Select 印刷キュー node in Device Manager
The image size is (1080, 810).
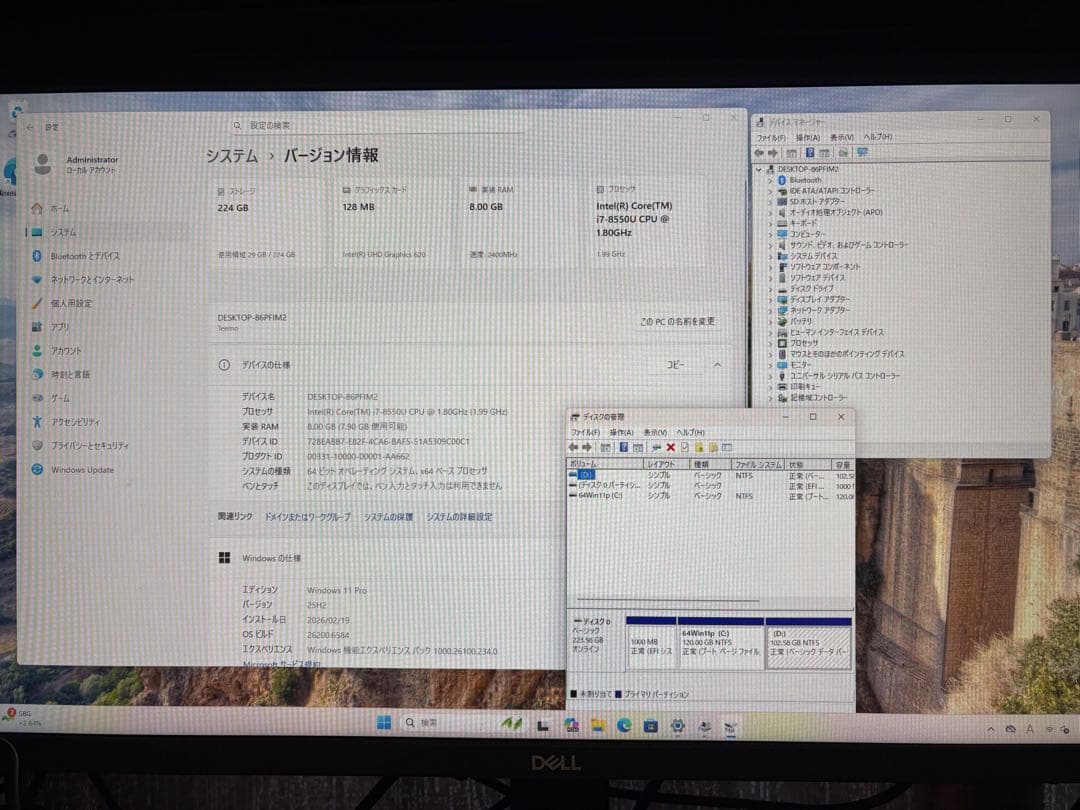tap(804, 387)
